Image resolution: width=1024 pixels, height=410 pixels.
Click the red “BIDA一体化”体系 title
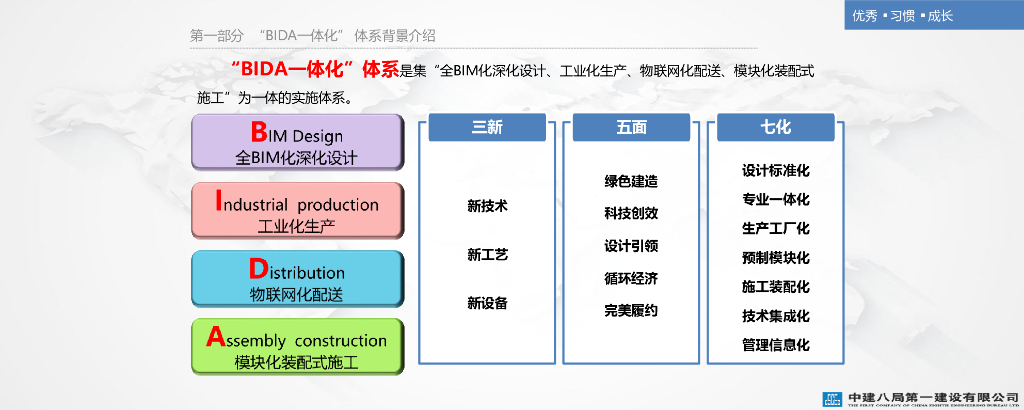pyautogui.click(x=315, y=70)
